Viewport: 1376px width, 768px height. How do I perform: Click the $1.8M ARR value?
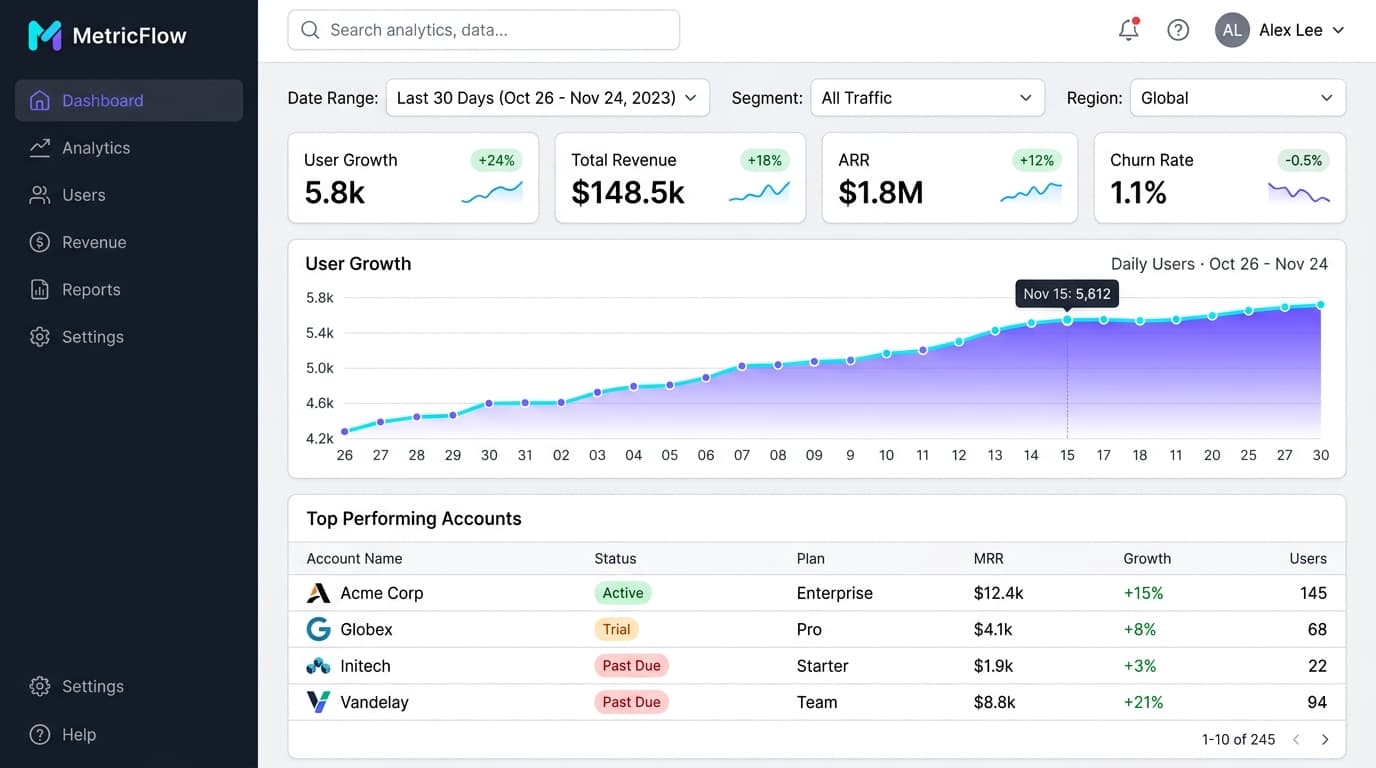[x=881, y=192]
